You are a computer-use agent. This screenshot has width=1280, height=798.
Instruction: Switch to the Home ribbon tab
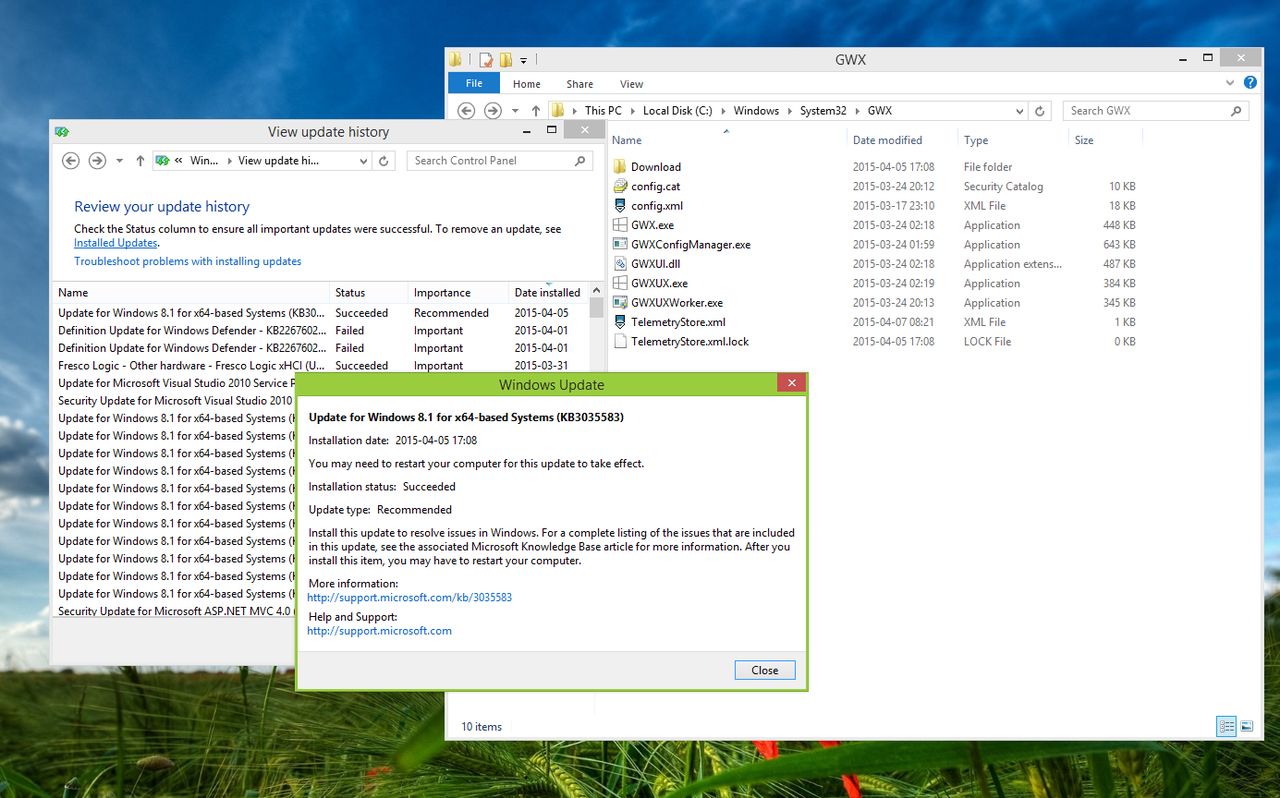(x=527, y=84)
